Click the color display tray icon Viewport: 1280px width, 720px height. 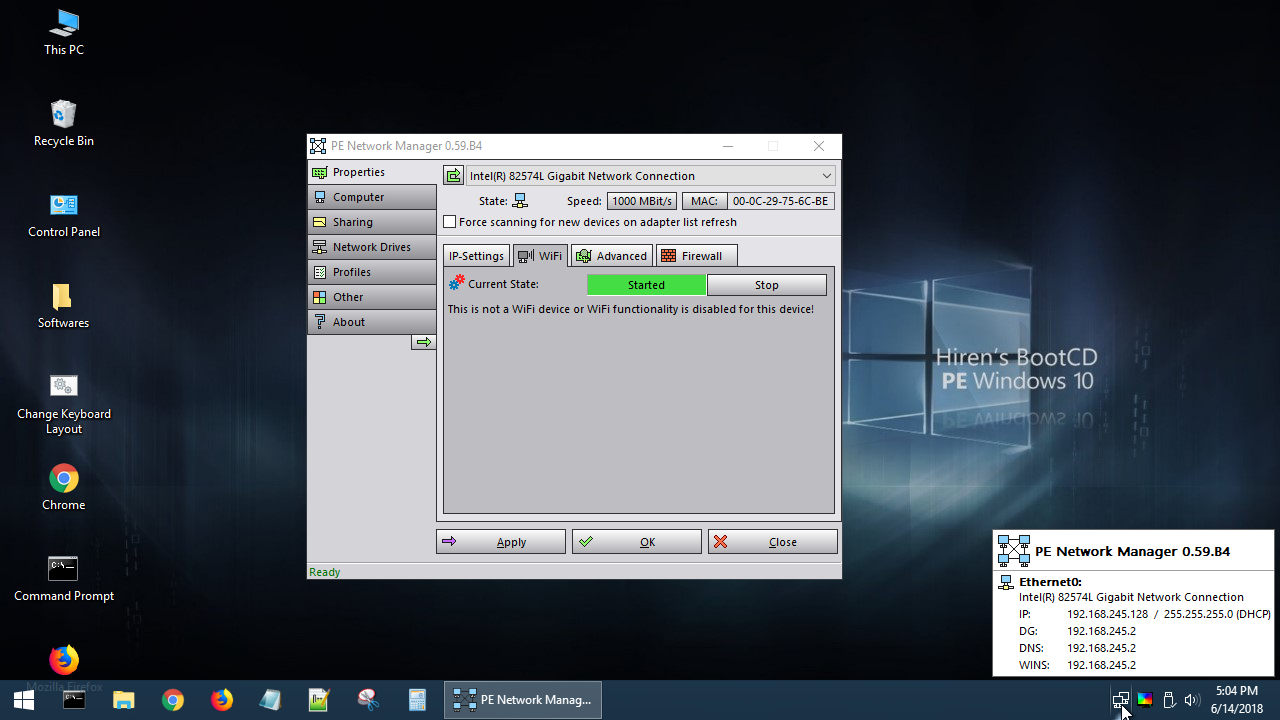pos(1145,700)
